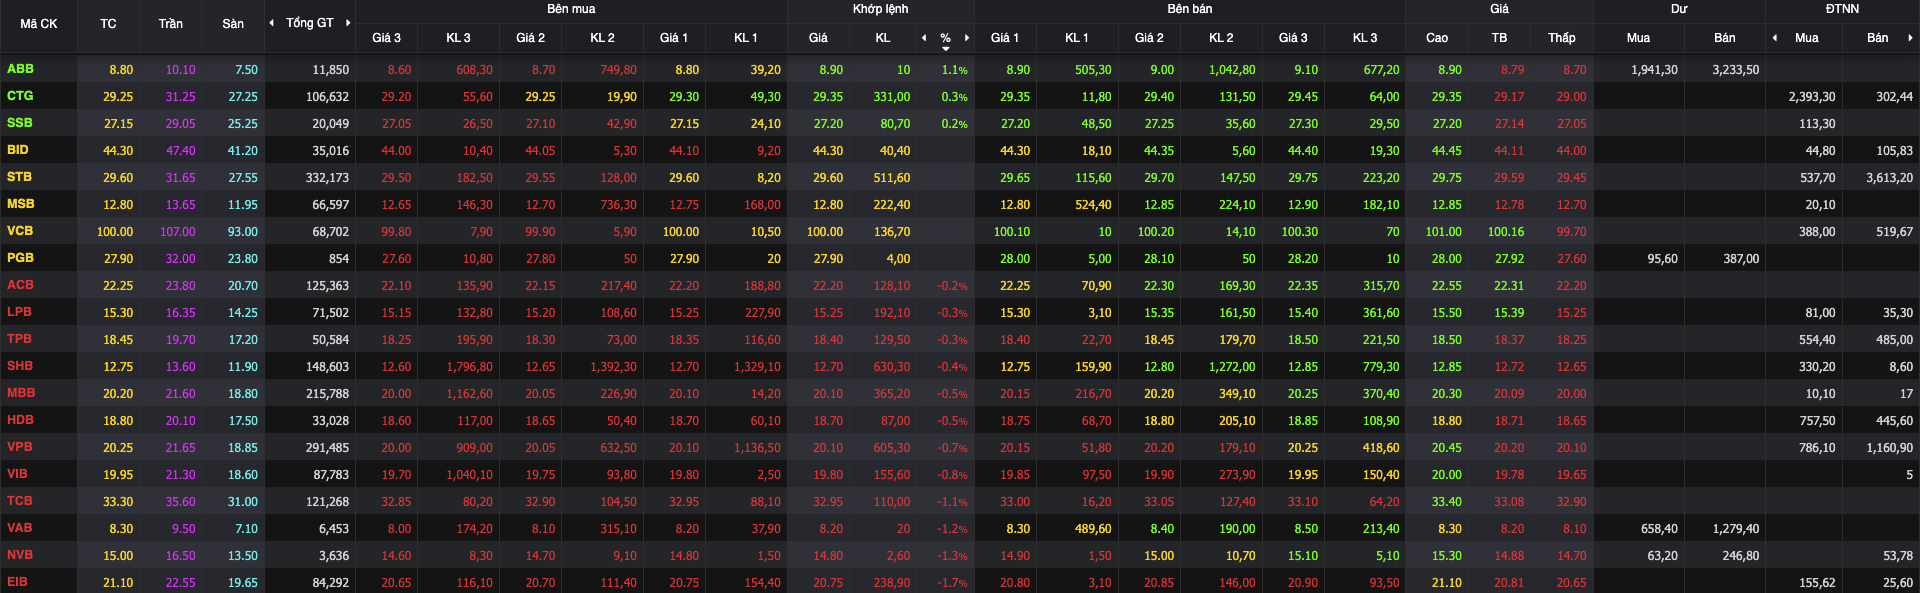Click EIB percent change -1.7%
Screen dimensions: 1920x593
(x=952, y=583)
